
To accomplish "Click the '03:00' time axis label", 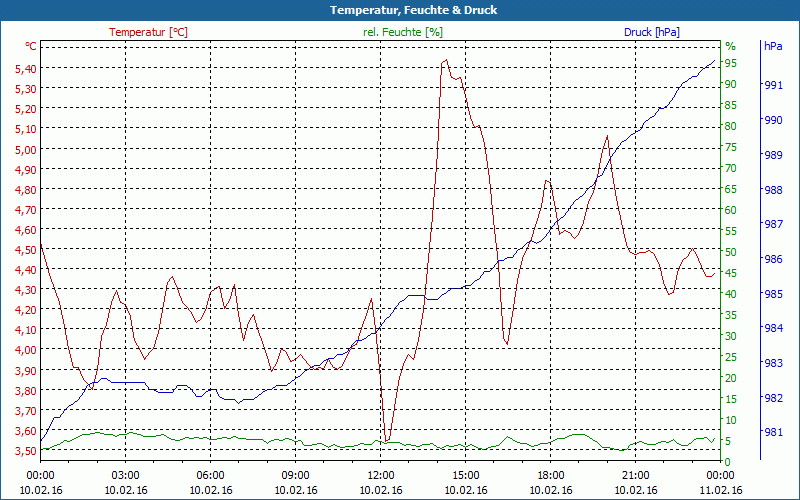I will 126,476.
